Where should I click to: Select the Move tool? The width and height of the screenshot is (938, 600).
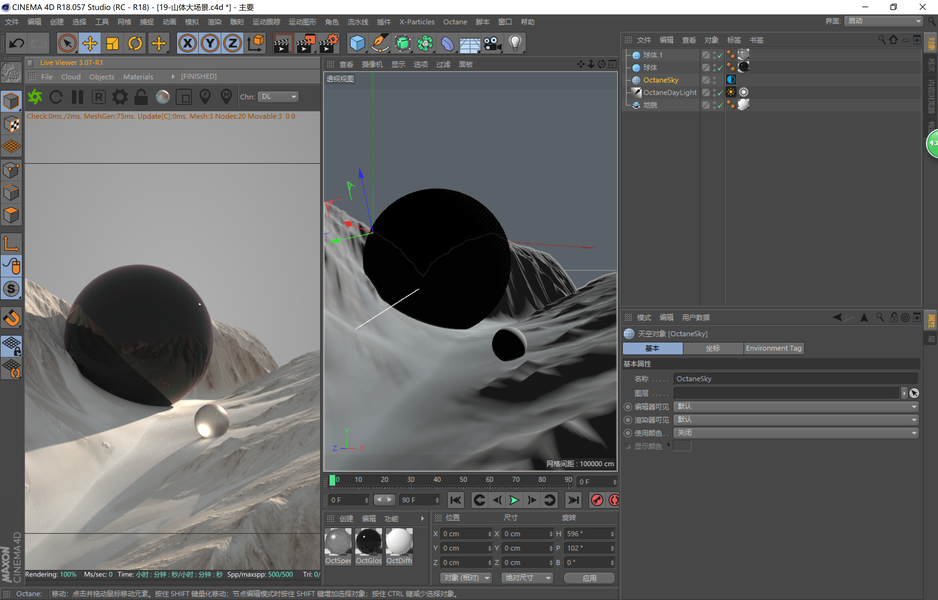(90, 43)
